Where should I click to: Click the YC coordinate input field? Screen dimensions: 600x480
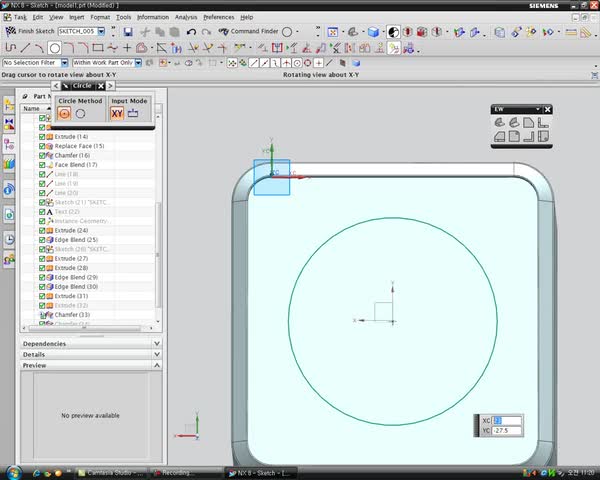508,431
